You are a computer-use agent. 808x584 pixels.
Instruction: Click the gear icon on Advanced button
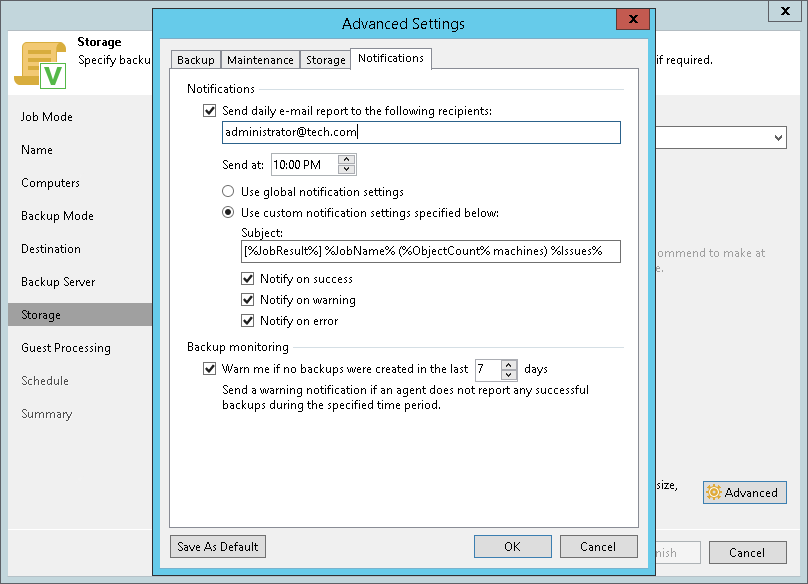714,493
